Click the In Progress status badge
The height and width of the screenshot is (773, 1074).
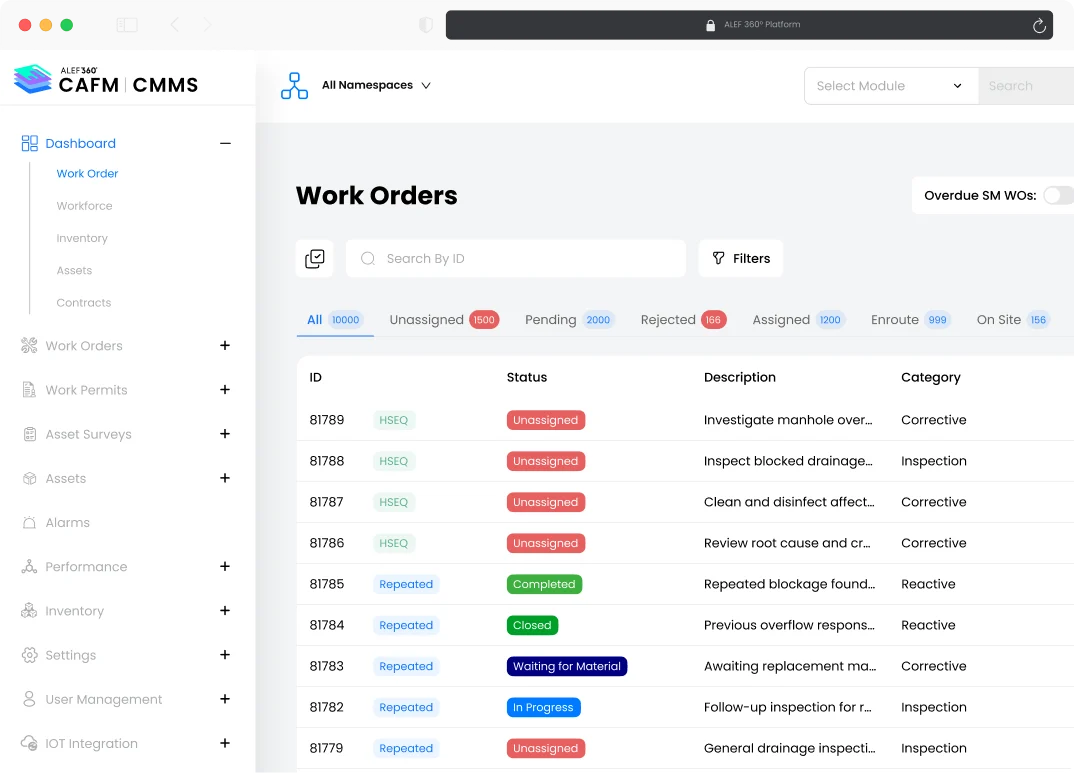[544, 707]
